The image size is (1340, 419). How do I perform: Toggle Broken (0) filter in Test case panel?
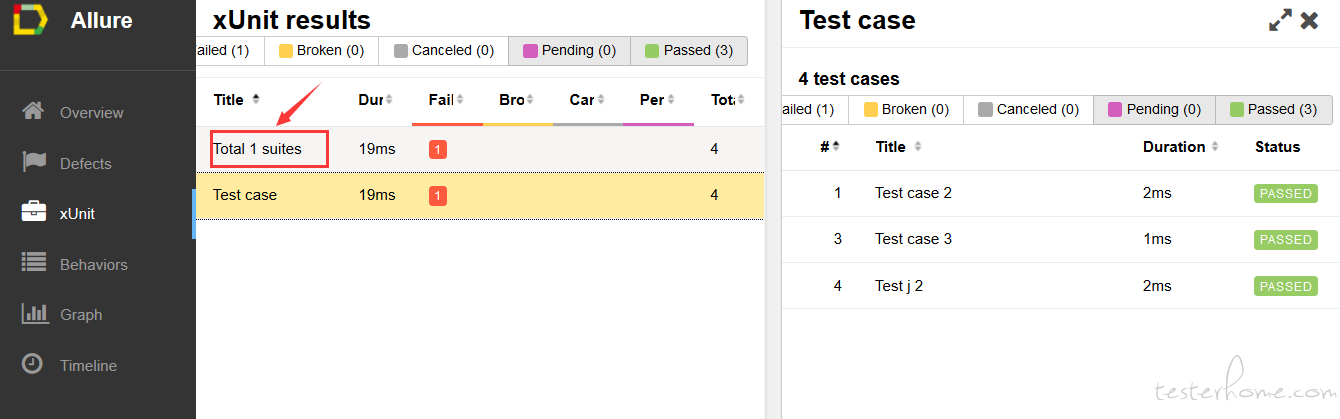tap(906, 110)
